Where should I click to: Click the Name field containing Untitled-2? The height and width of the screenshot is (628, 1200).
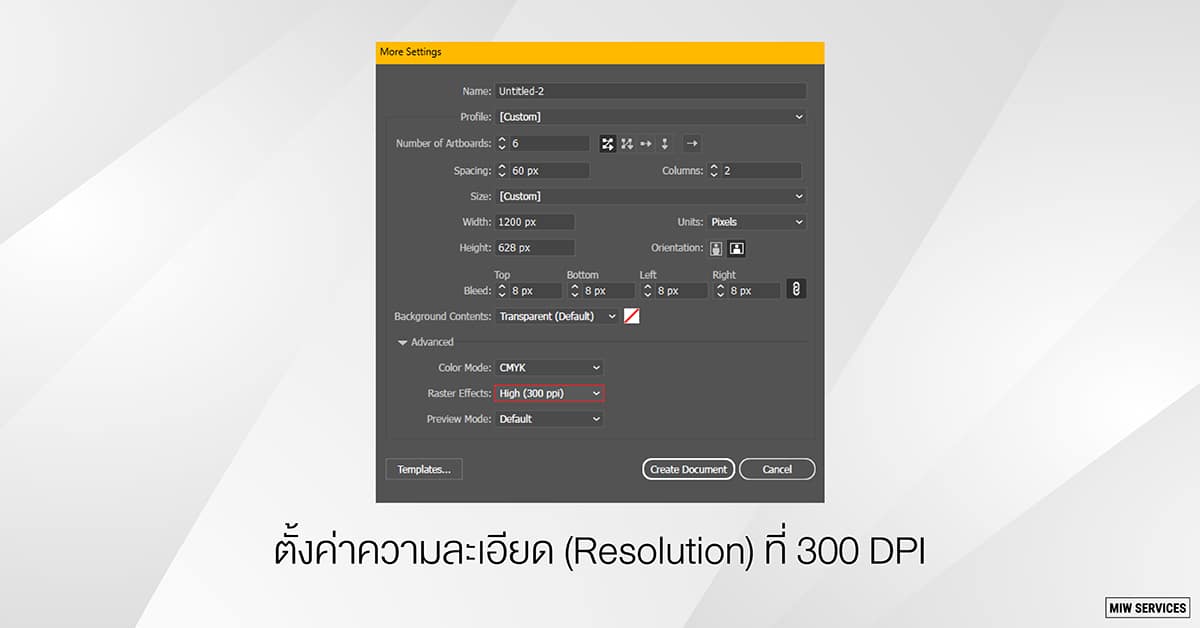point(651,91)
